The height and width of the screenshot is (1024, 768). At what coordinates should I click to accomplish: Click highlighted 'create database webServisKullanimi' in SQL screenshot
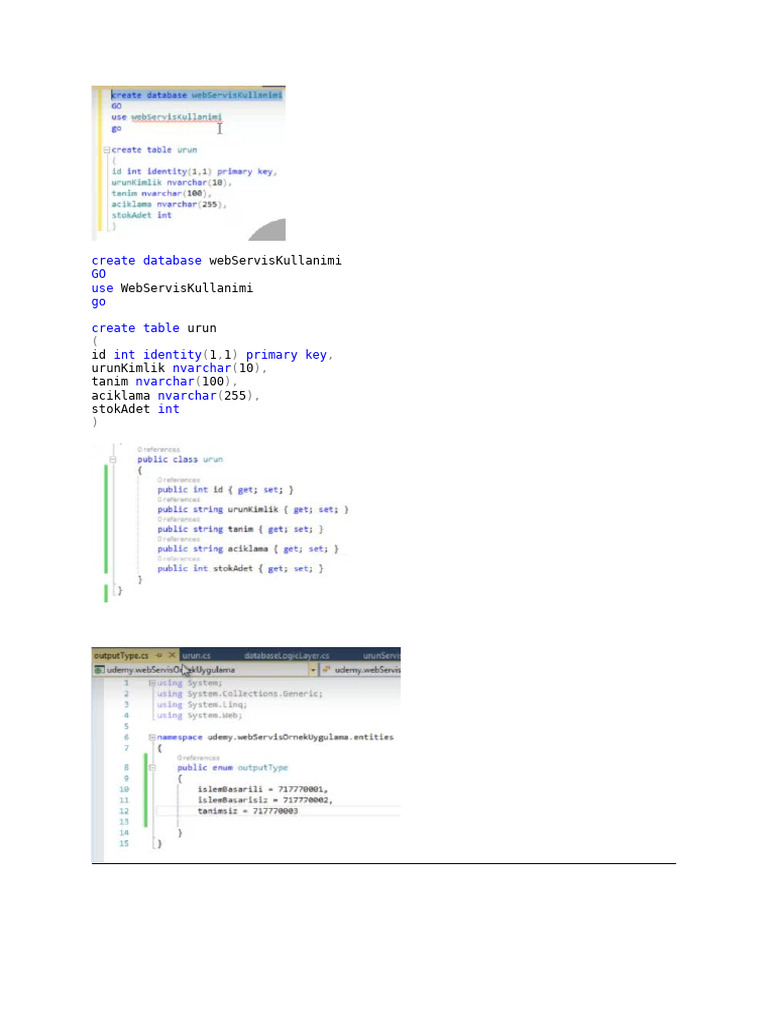(x=197, y=95)
